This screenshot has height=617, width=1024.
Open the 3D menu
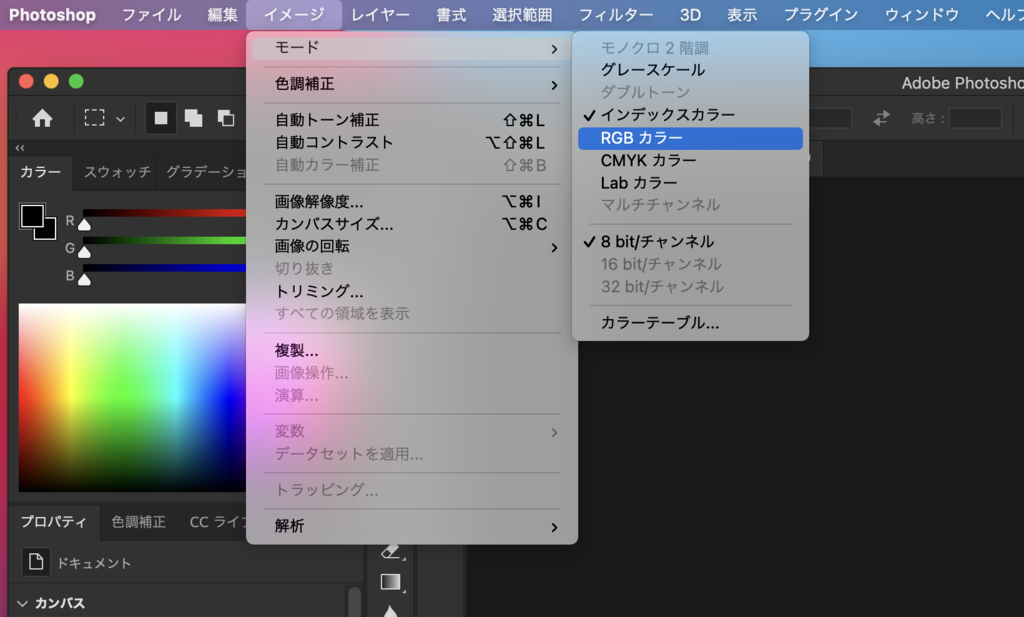[x=690, y=14]
